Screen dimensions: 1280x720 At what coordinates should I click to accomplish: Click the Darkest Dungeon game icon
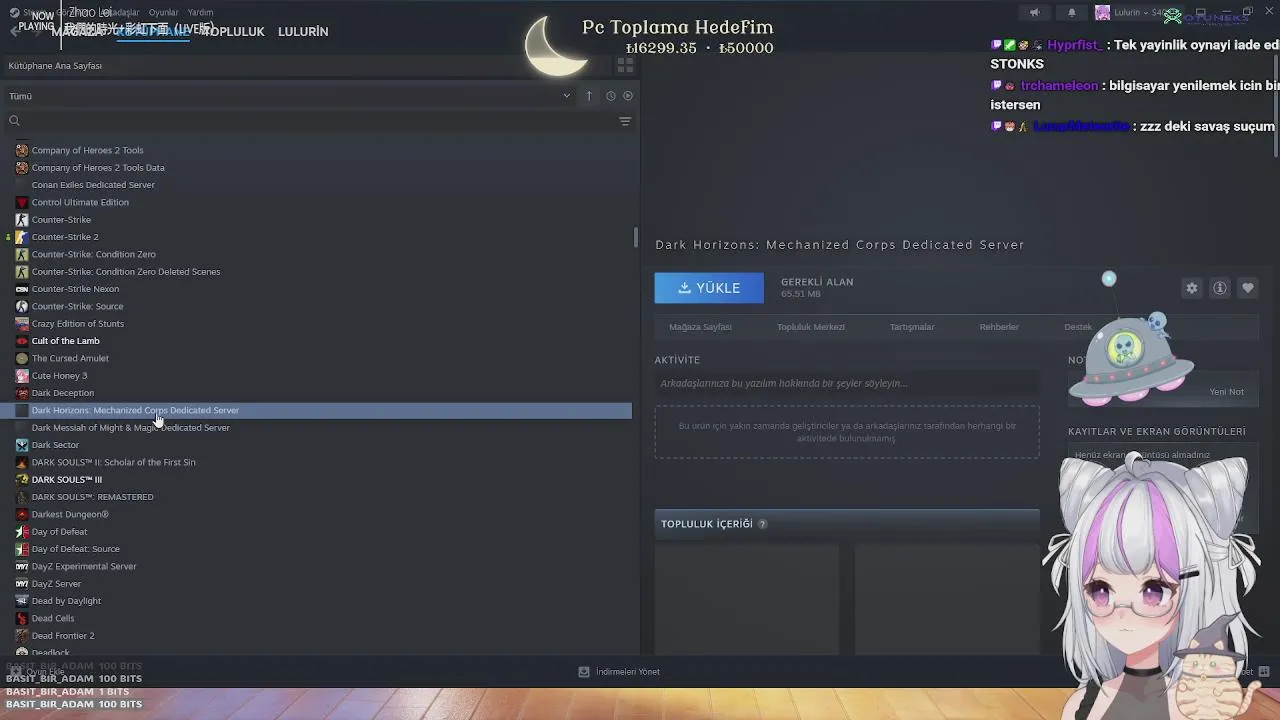(22, 514)
